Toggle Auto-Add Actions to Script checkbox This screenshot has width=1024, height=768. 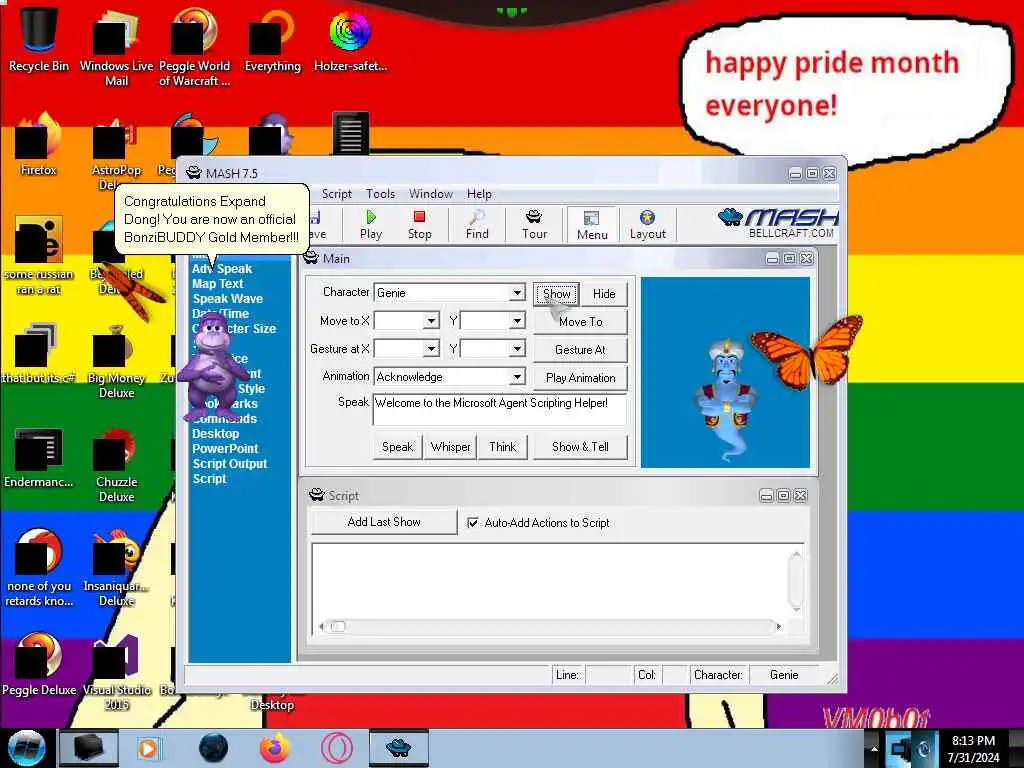click(x=473, y=522)
